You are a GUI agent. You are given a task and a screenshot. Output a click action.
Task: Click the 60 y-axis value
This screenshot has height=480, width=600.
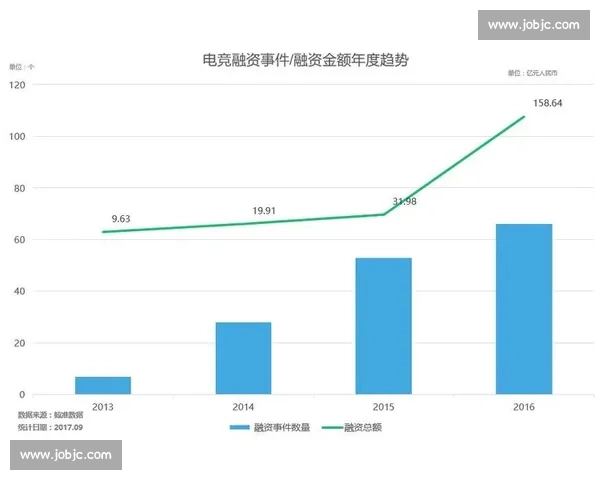click(20, 240)
